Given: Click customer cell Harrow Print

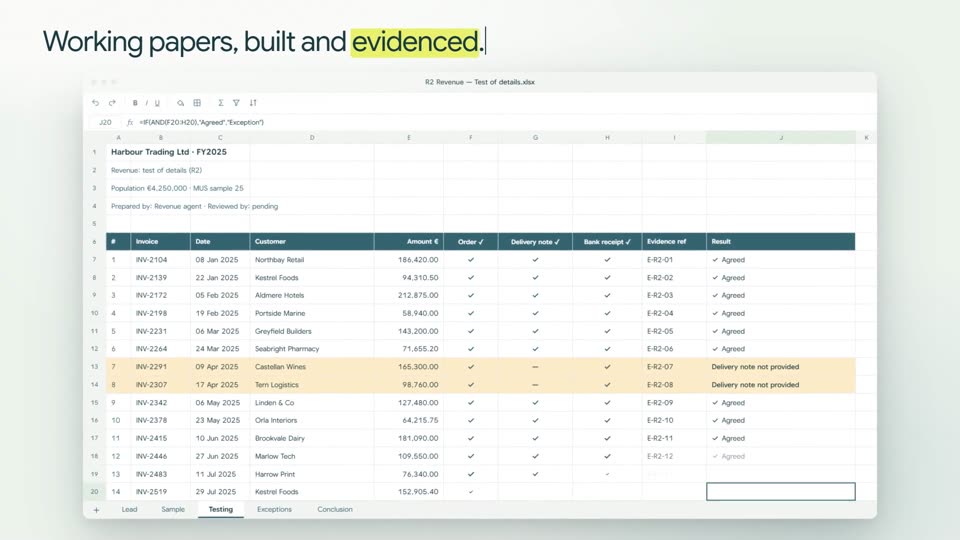Looking at the screenshot, I should 312,474.
